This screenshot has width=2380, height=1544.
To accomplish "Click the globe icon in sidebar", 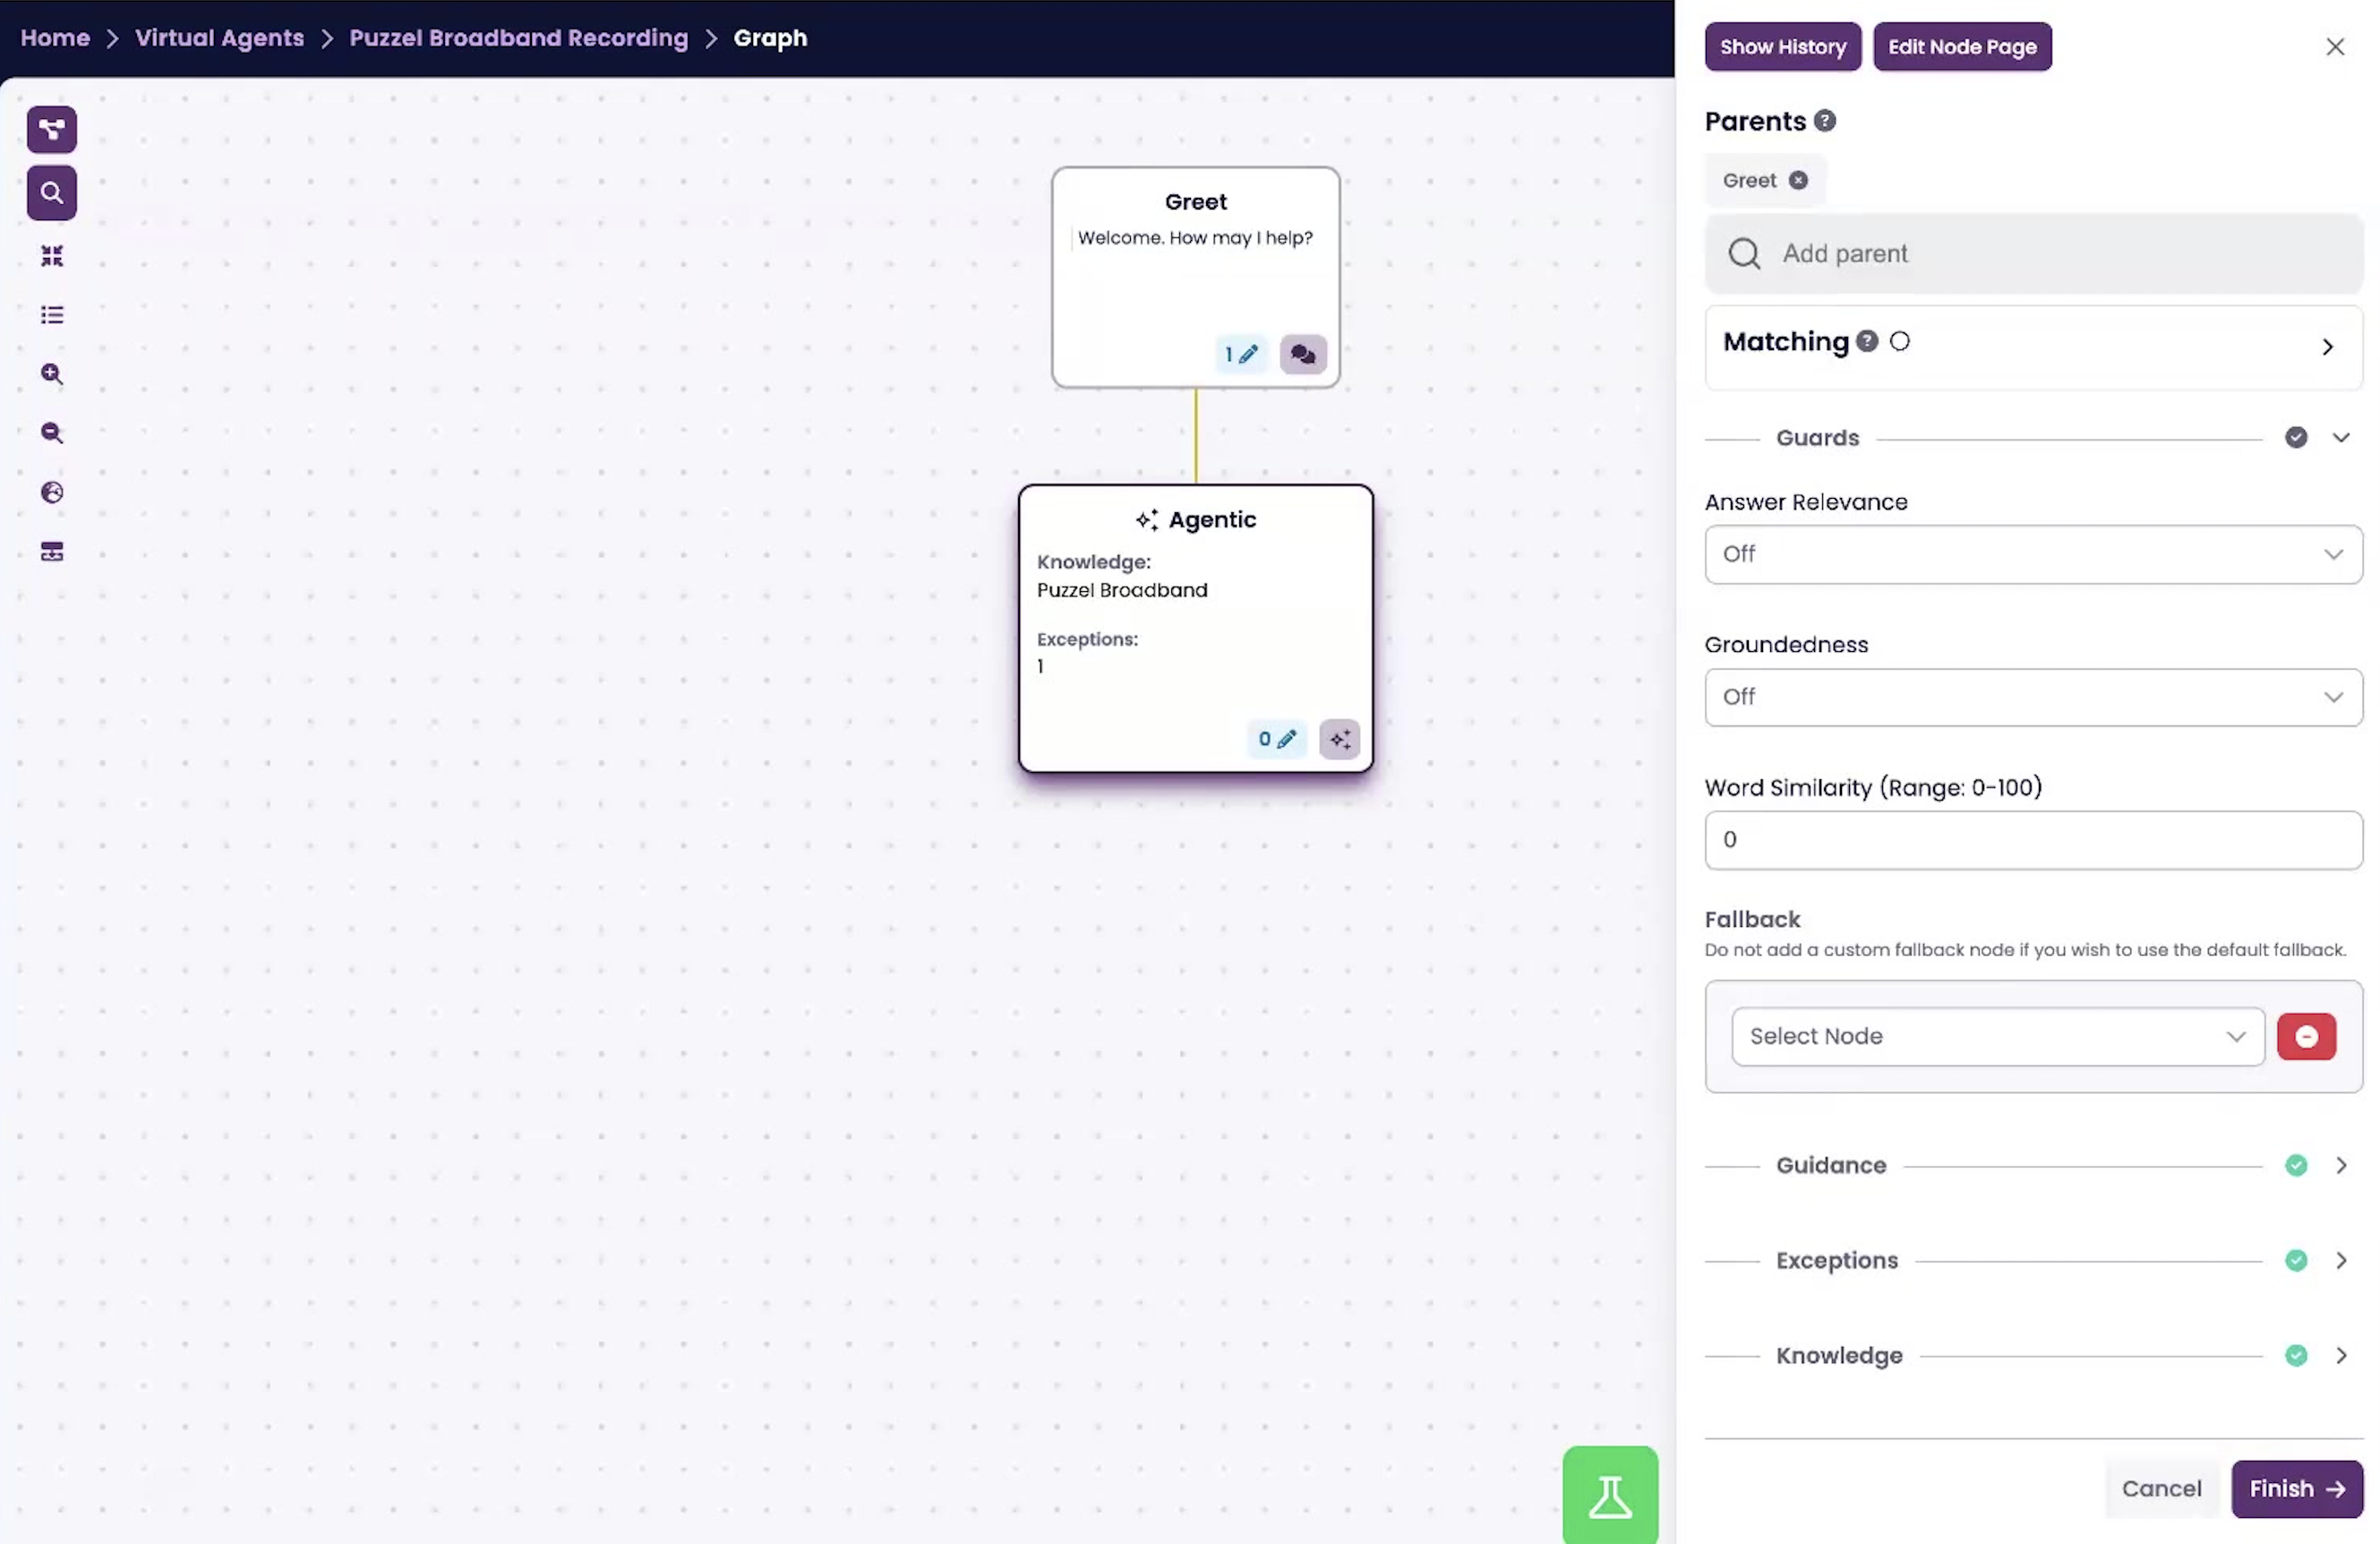I will pyautogui.click(x=52, y=492).
